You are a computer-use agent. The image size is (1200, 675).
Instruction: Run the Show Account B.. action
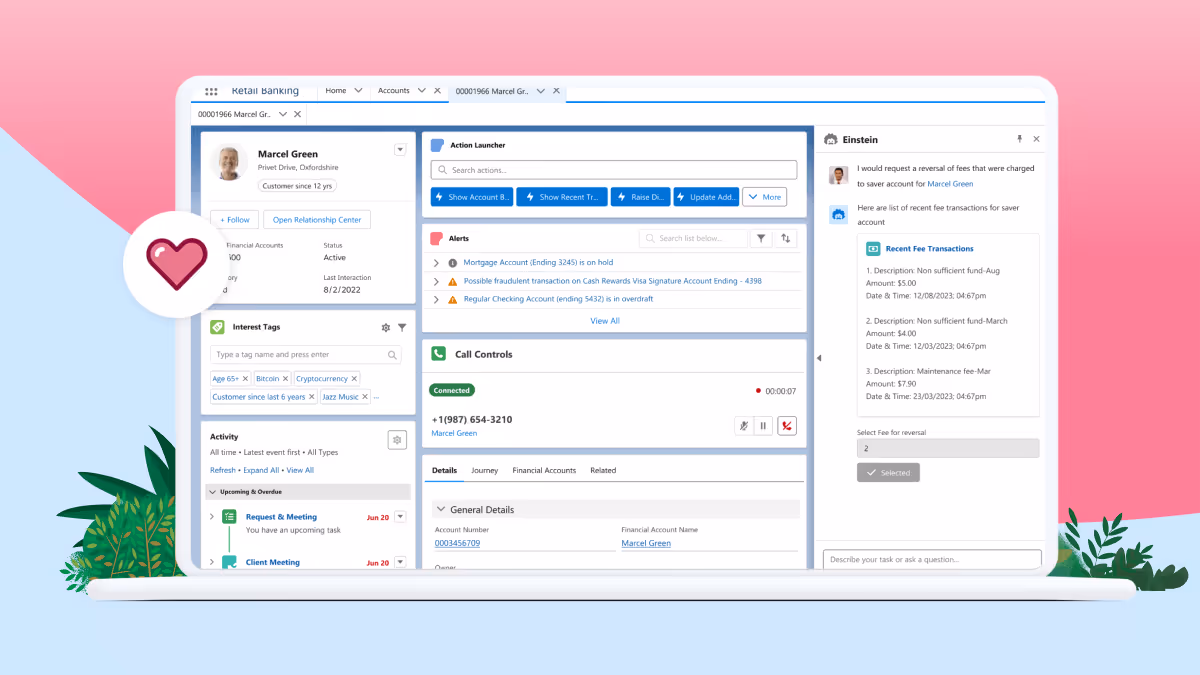472,197
